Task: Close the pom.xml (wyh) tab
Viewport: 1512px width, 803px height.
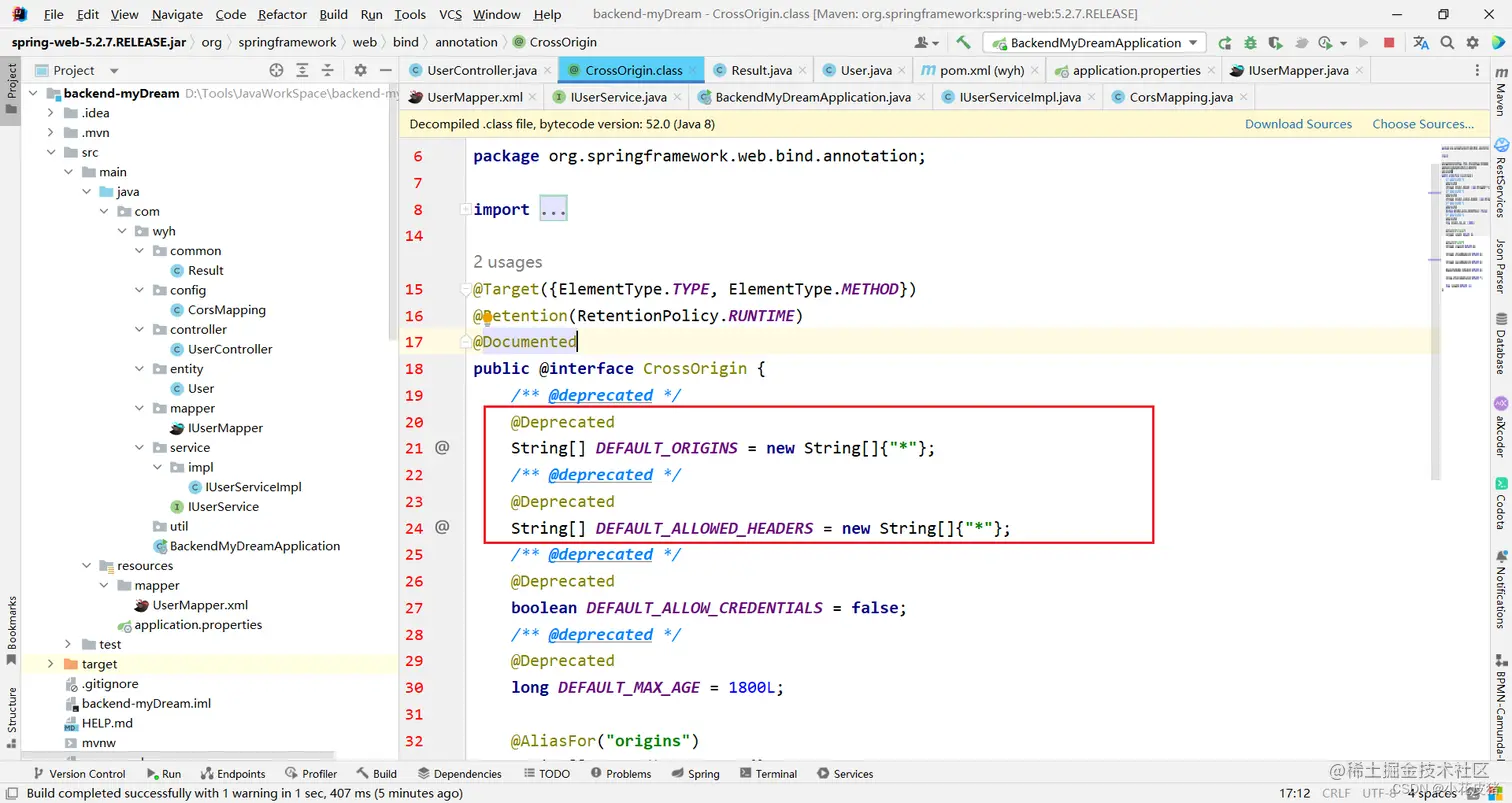Action: (x=1035, y=71)
